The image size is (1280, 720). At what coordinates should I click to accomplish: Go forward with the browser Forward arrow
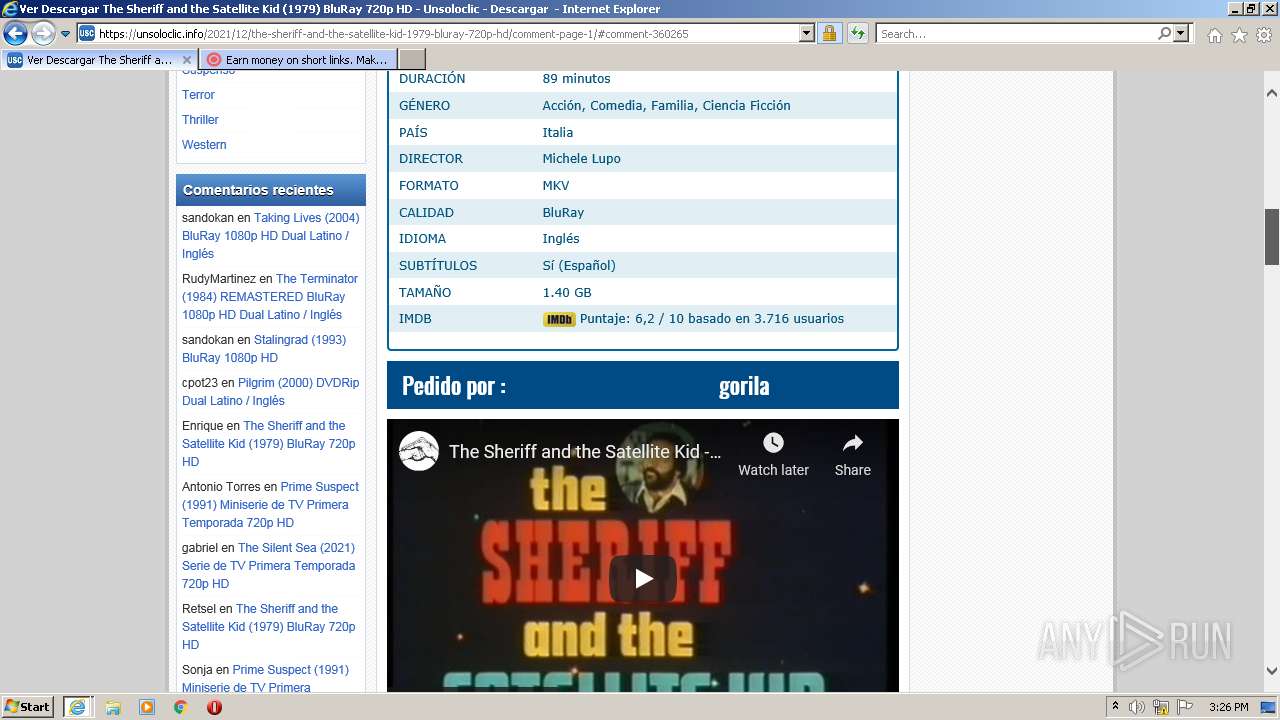pos(43,34)
